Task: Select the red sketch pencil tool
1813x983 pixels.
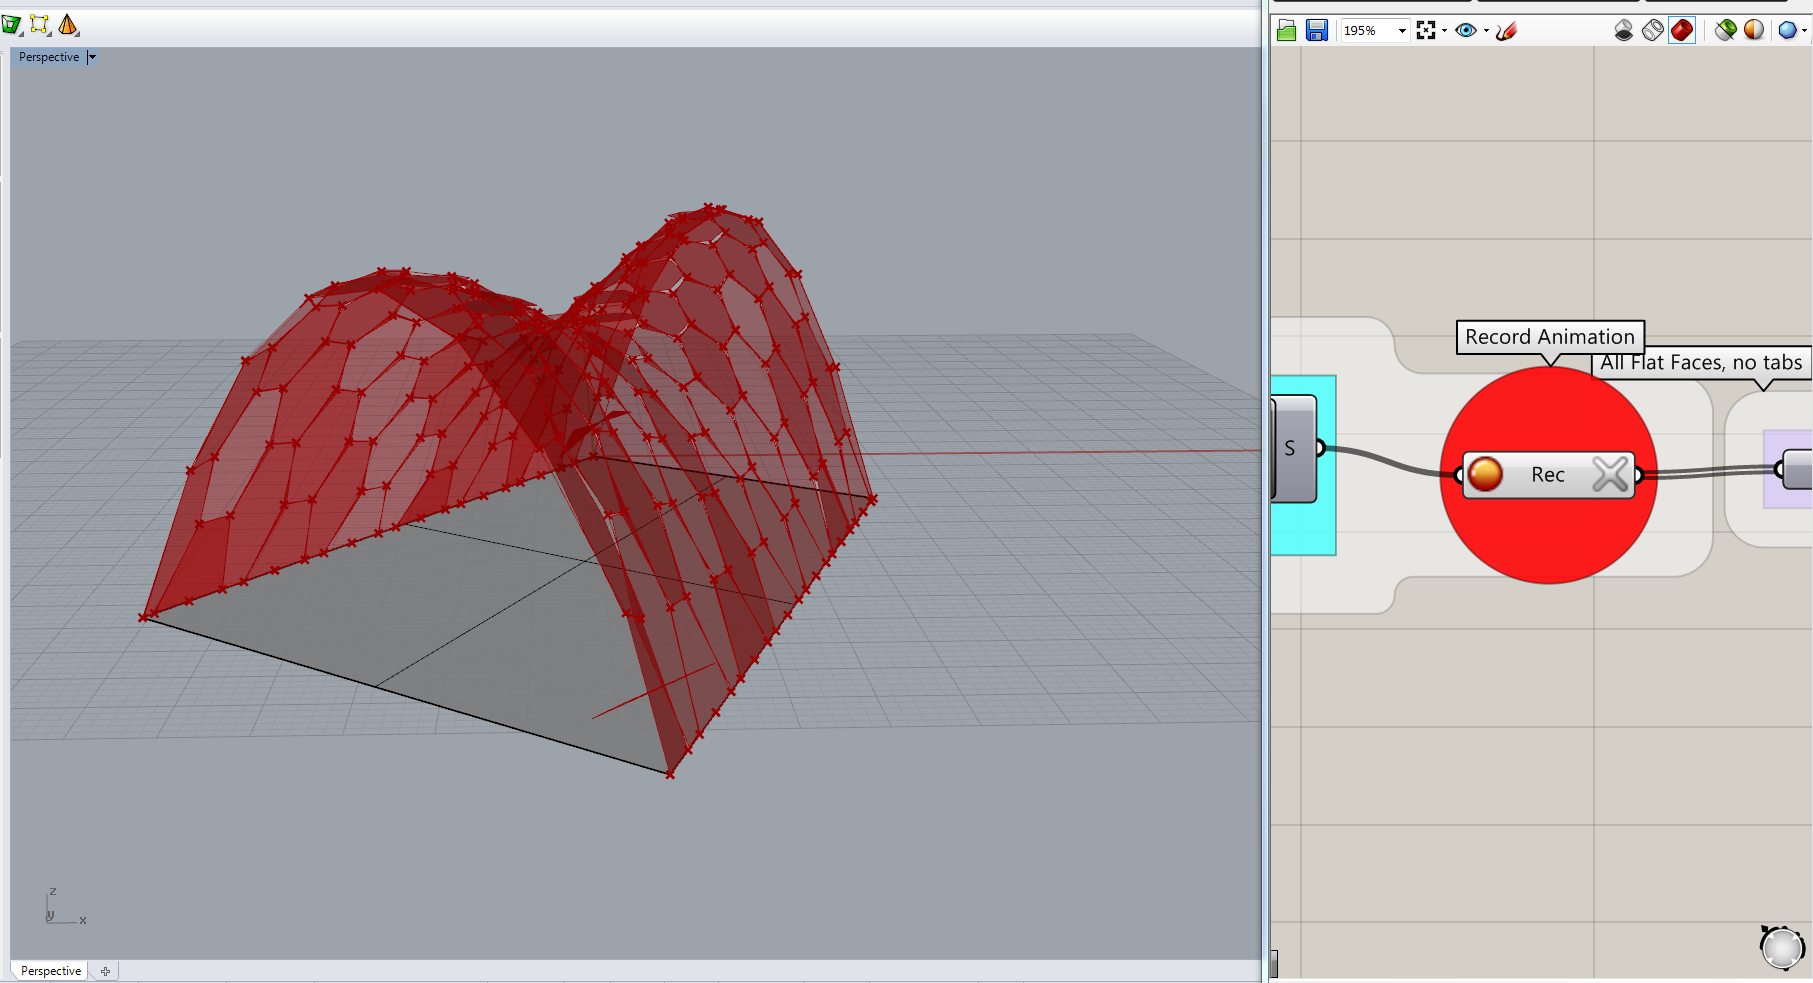Action: click(1507, 31)
